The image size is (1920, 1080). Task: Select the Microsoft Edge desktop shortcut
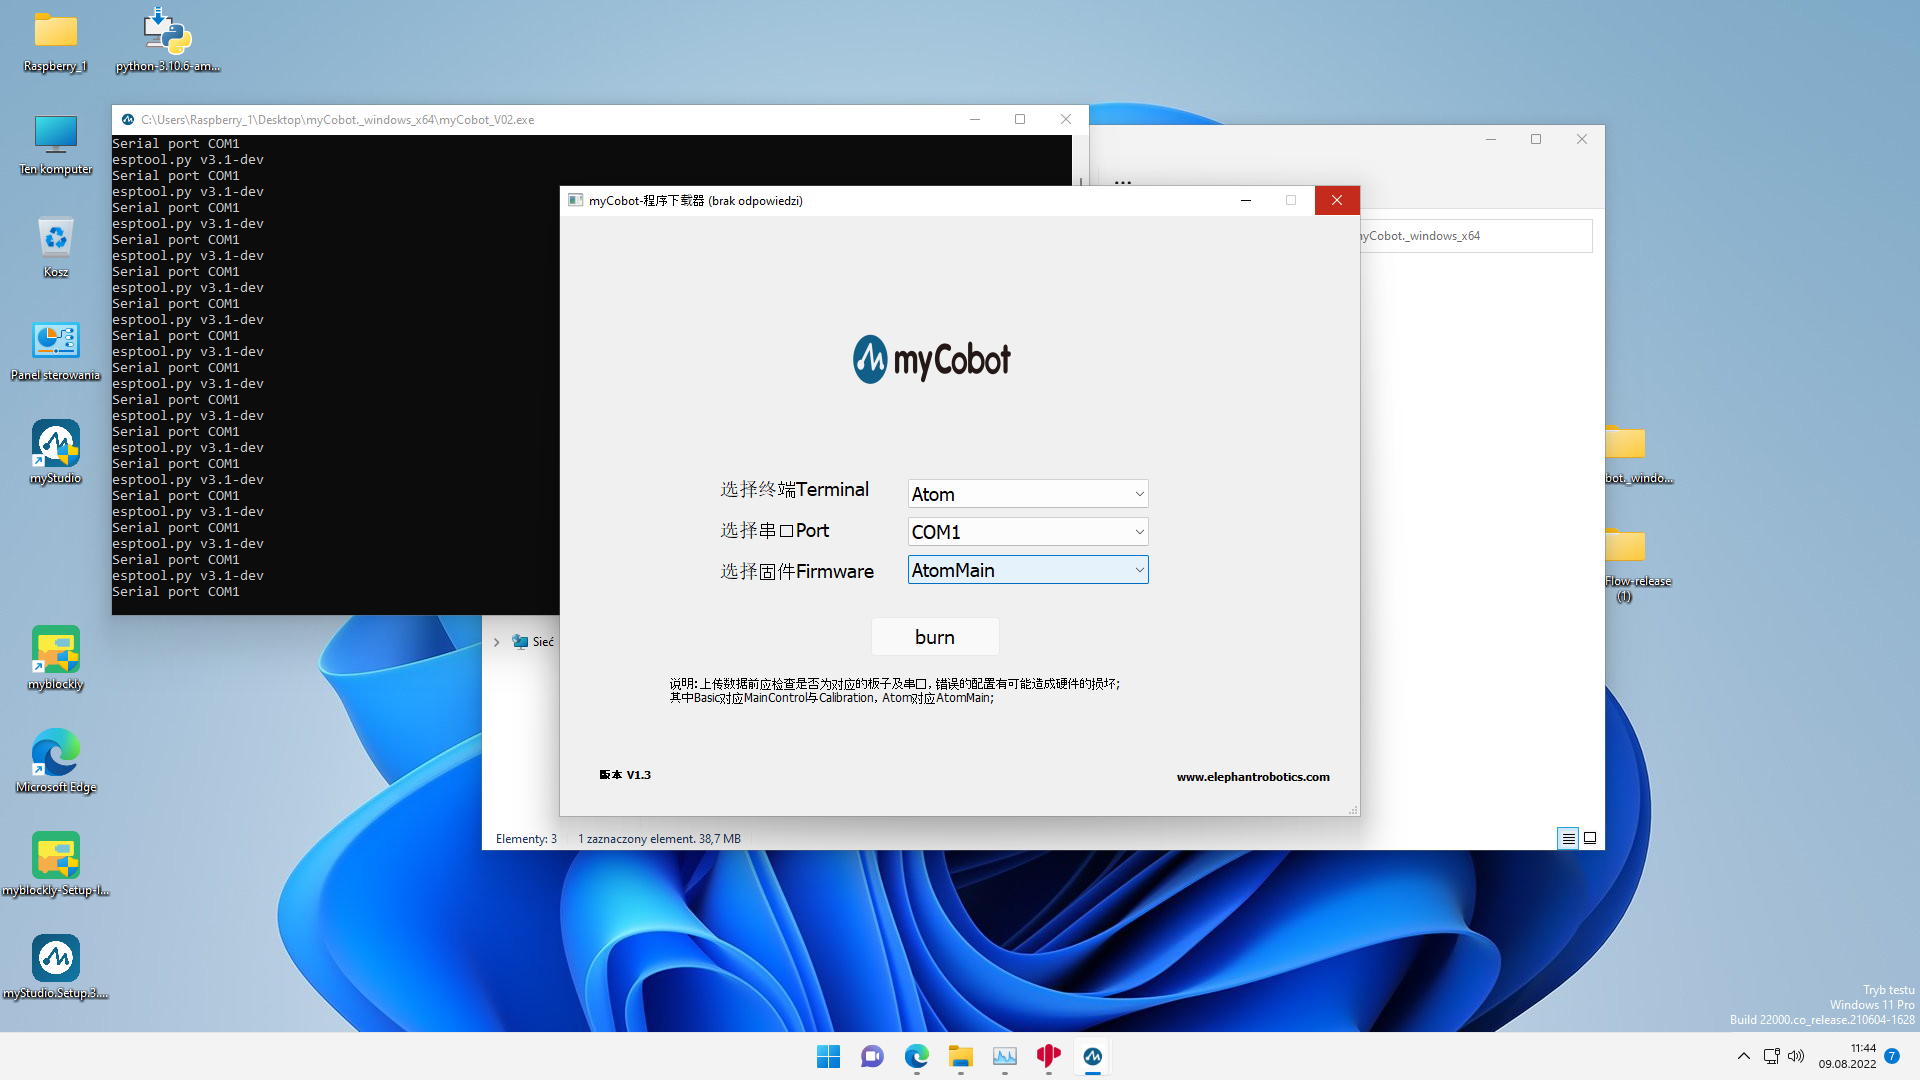(x=56, y=762)
